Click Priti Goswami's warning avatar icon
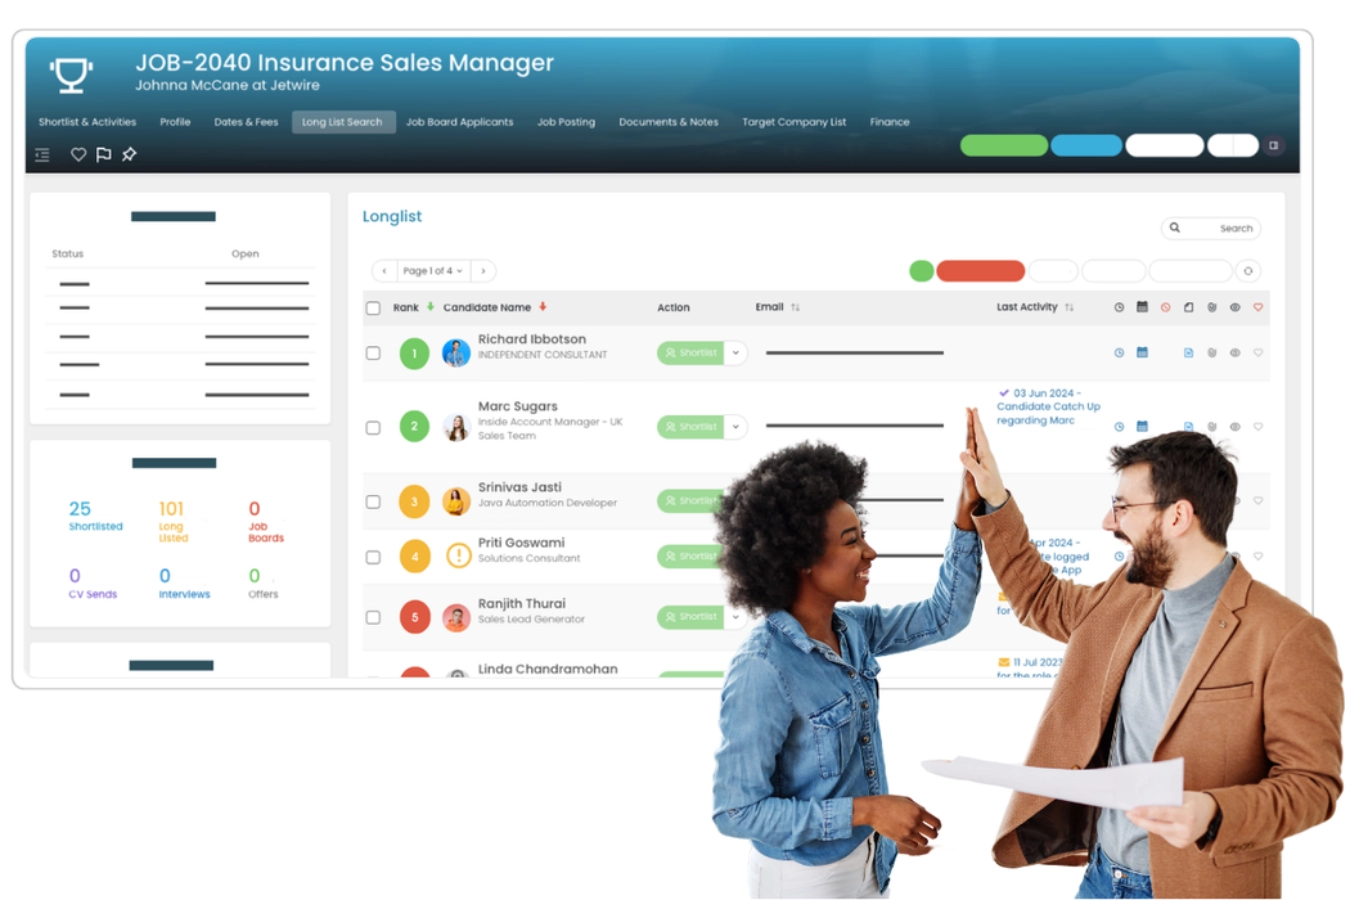Image resolution: width=1350 pixels, height=900 pixels. point(458,555)
